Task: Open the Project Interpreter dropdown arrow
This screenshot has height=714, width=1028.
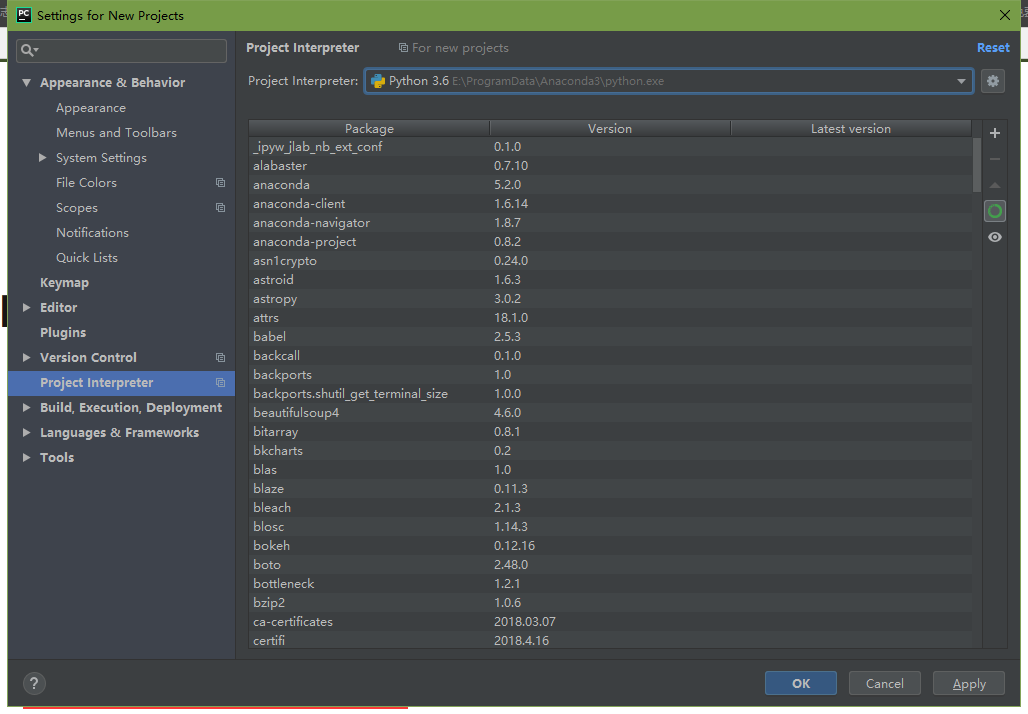Action: point(960,81)
